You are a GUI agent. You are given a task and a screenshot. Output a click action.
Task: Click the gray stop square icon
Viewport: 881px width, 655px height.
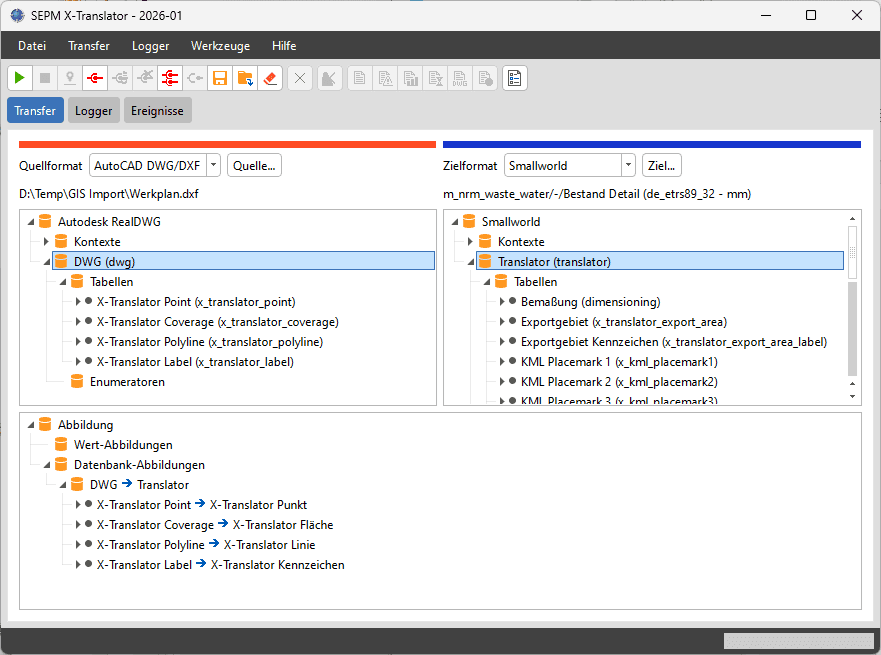pyautogui.click(x=45, y=78)
